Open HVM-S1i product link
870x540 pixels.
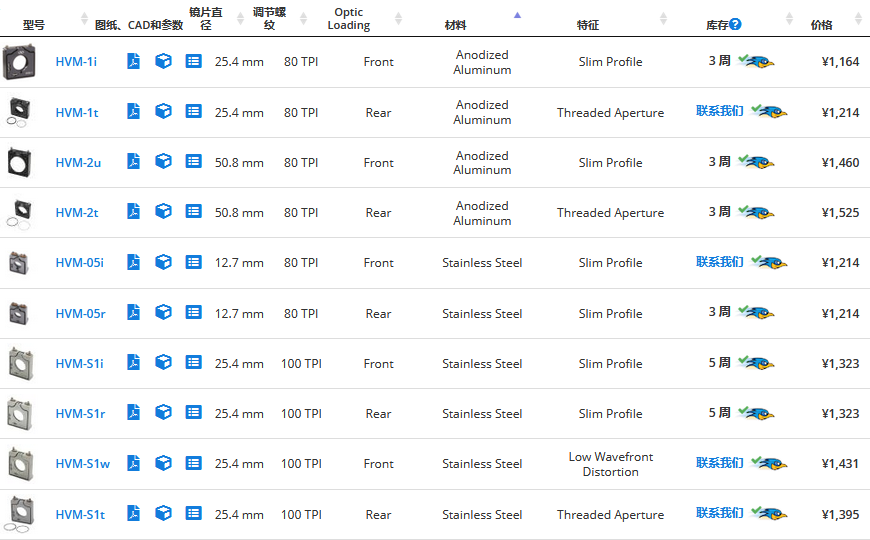(79, 364)
